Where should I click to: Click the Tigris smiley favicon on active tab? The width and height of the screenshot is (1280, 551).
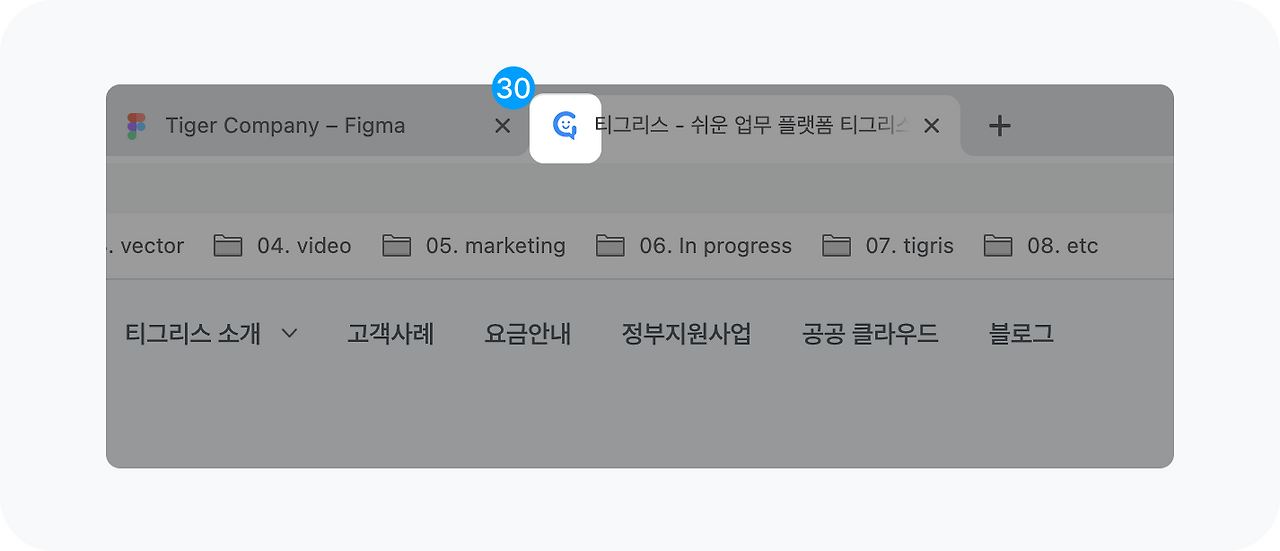pos(565,126)
